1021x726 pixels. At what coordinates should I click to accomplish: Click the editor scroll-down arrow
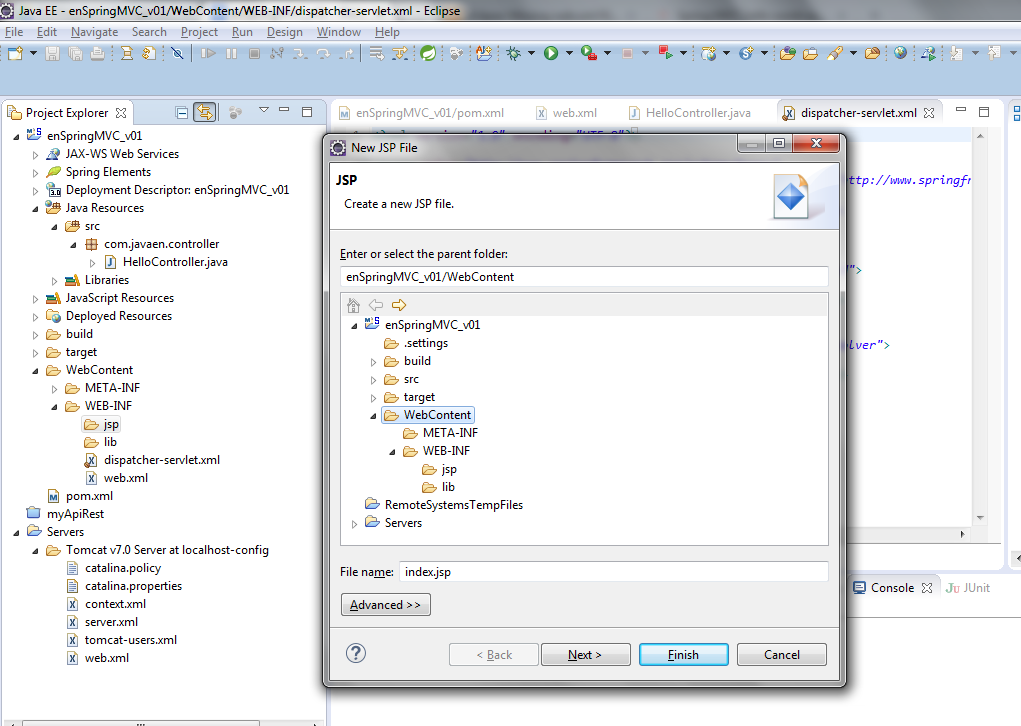point(980,518)
